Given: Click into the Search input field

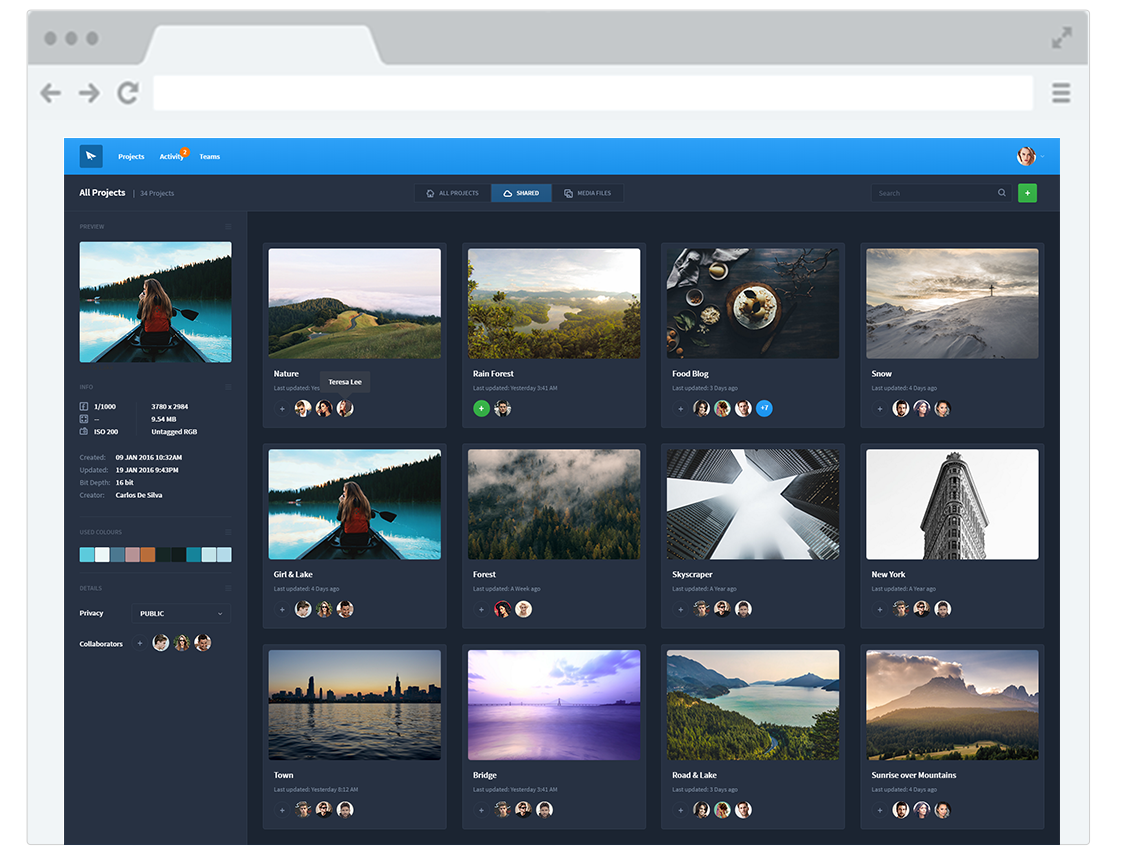Looking at the screenshot, I should (x=932, y=193).
